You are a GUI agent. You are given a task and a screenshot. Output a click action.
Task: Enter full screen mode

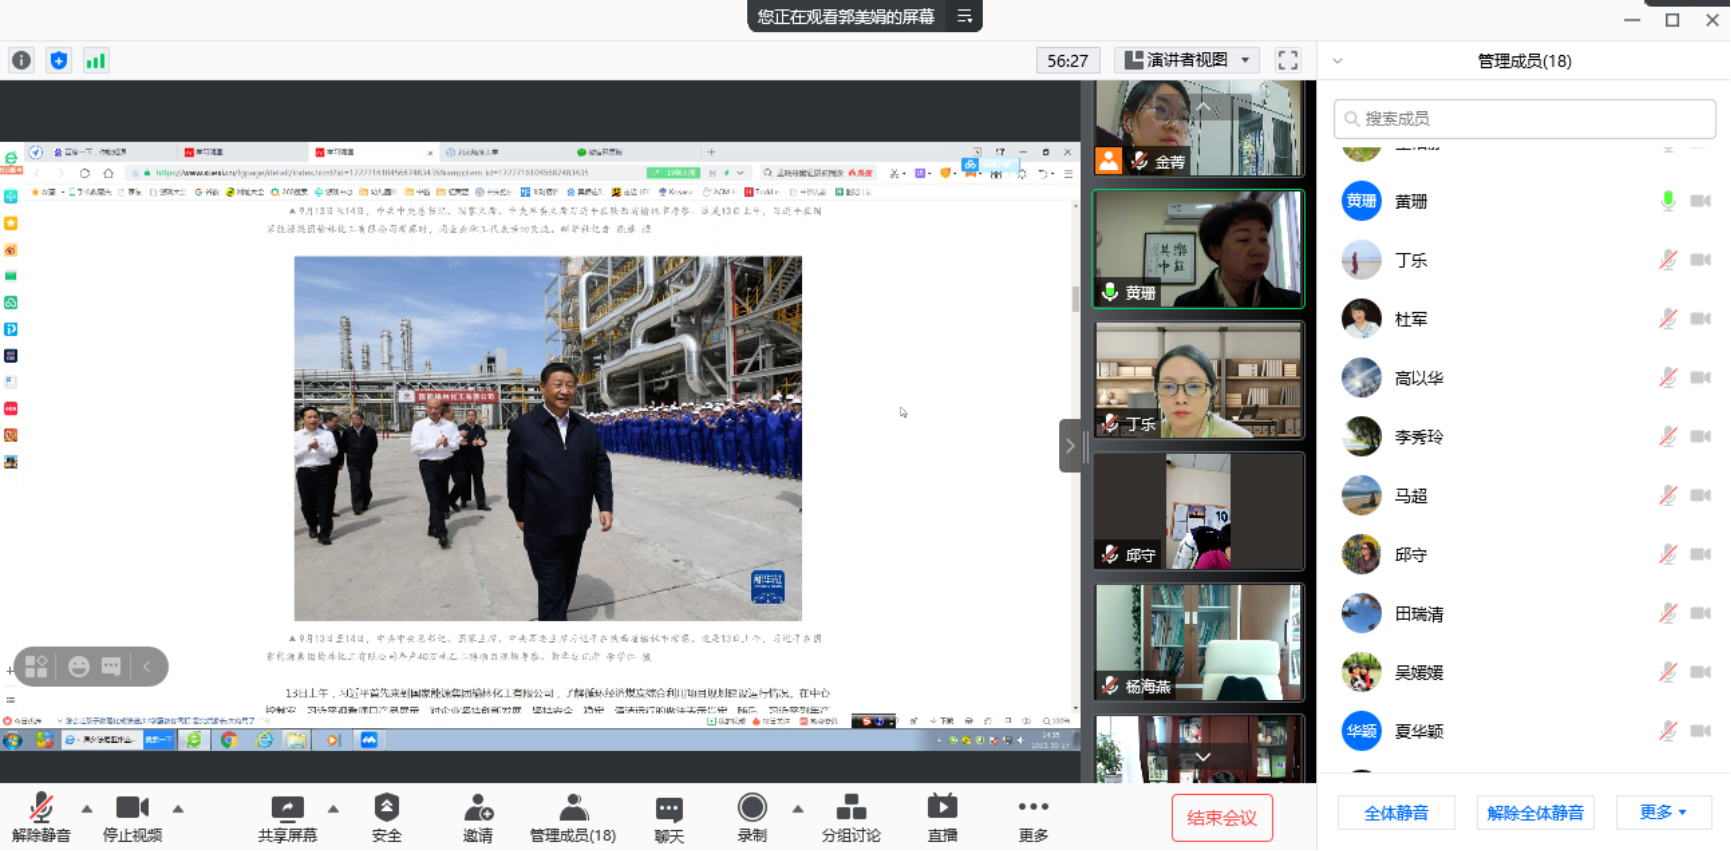coord(1288,60)
